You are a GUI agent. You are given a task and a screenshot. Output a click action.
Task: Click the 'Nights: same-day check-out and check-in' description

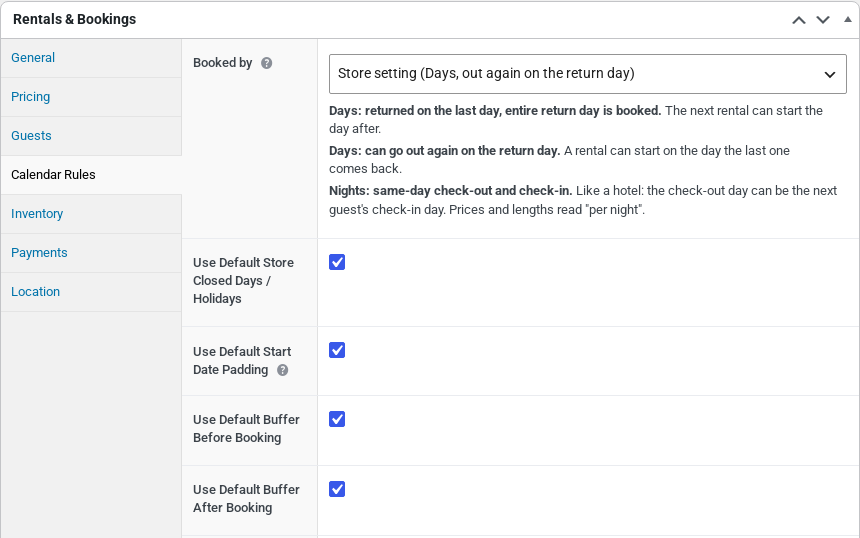(583, 200)
